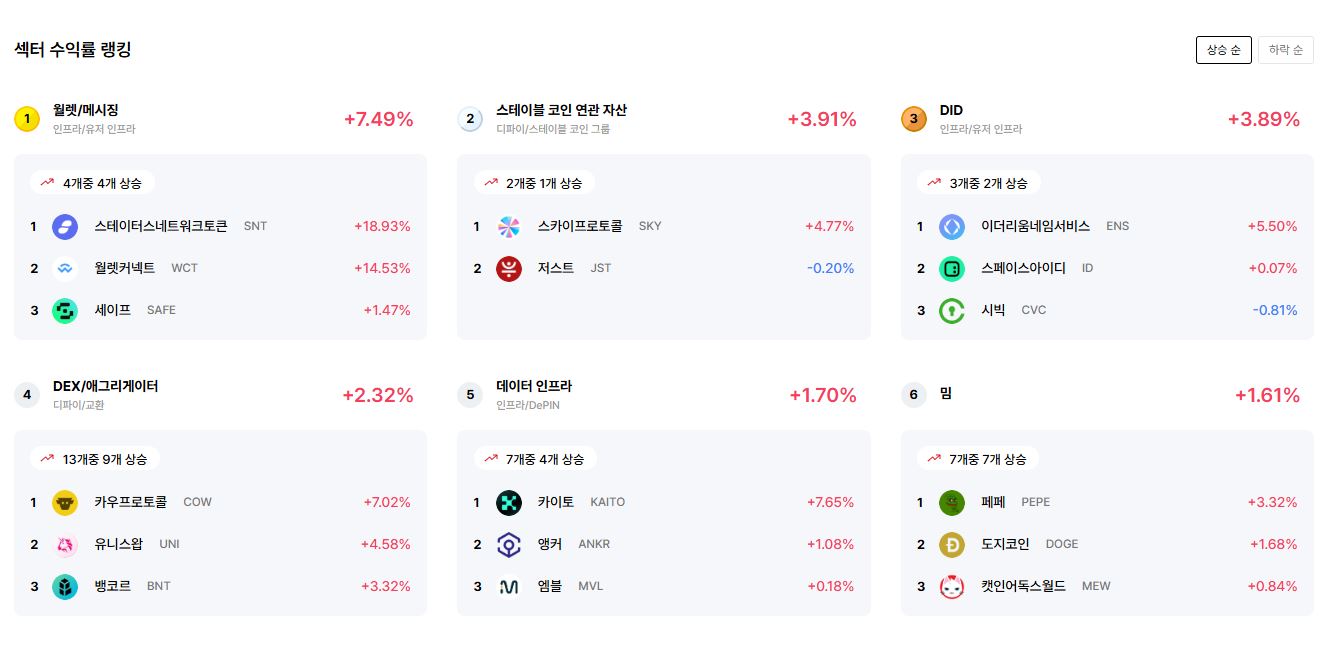Viewport: 1336px width, 645px height.
Task: Click the Dogecoin DOGE coin icon
Action: tap(952, 544)
